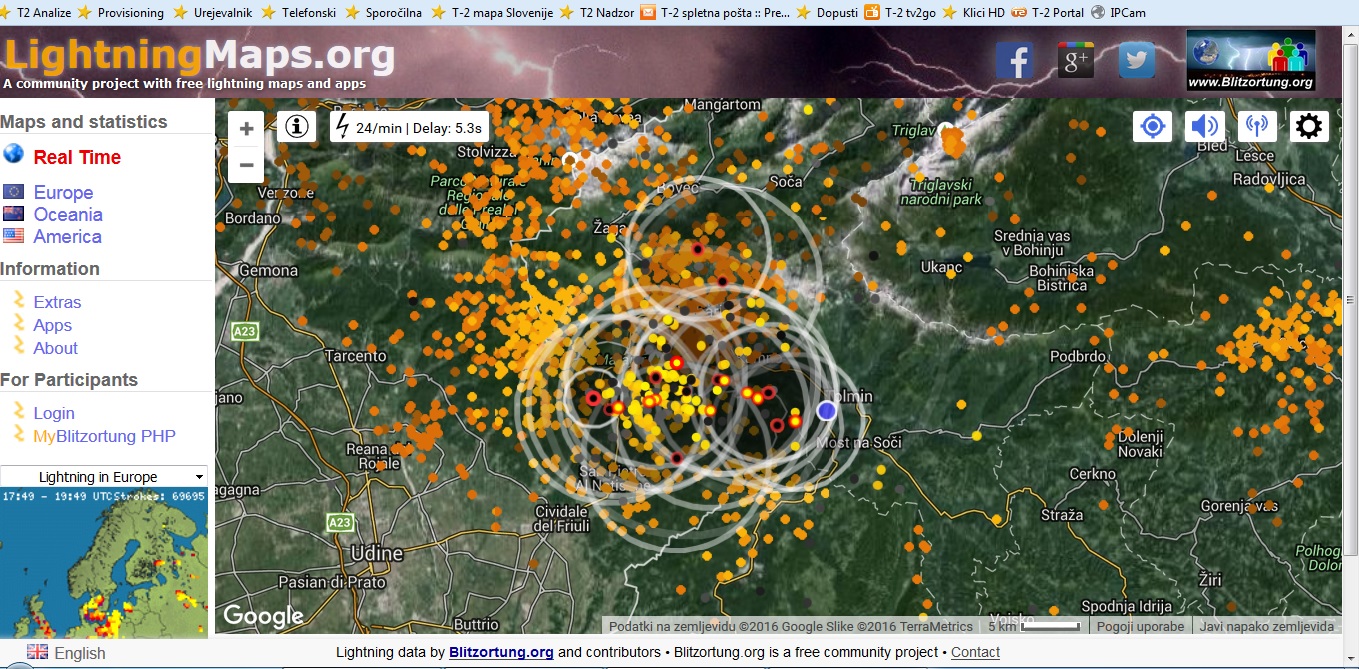Open the map settings gear
1359x669 pixels.
(1308, 126)
